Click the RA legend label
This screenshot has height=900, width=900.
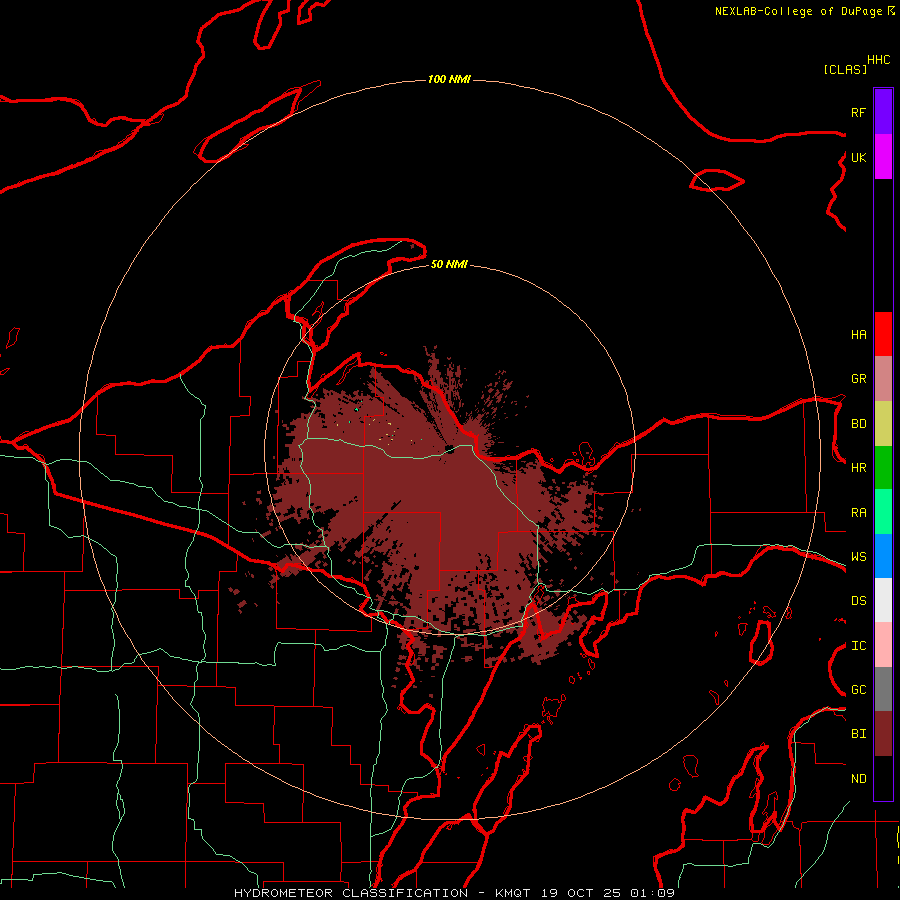[858, 513]
